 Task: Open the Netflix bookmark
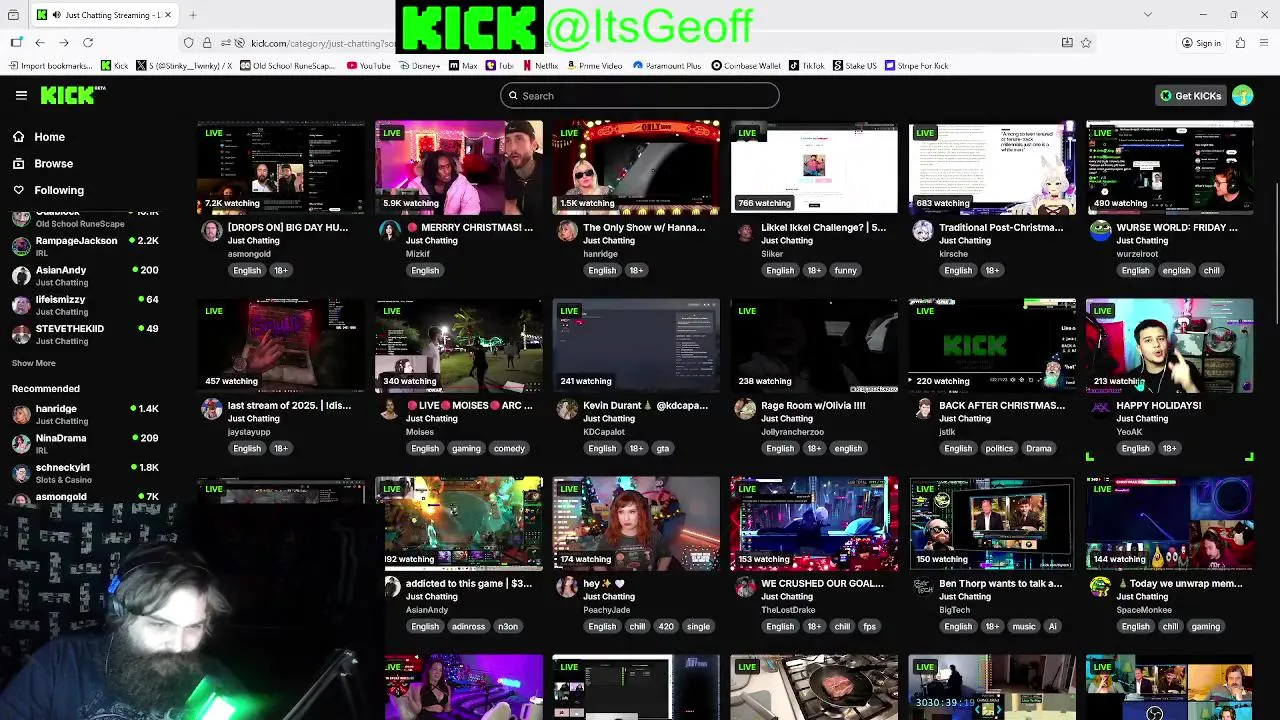click(540, 66)
